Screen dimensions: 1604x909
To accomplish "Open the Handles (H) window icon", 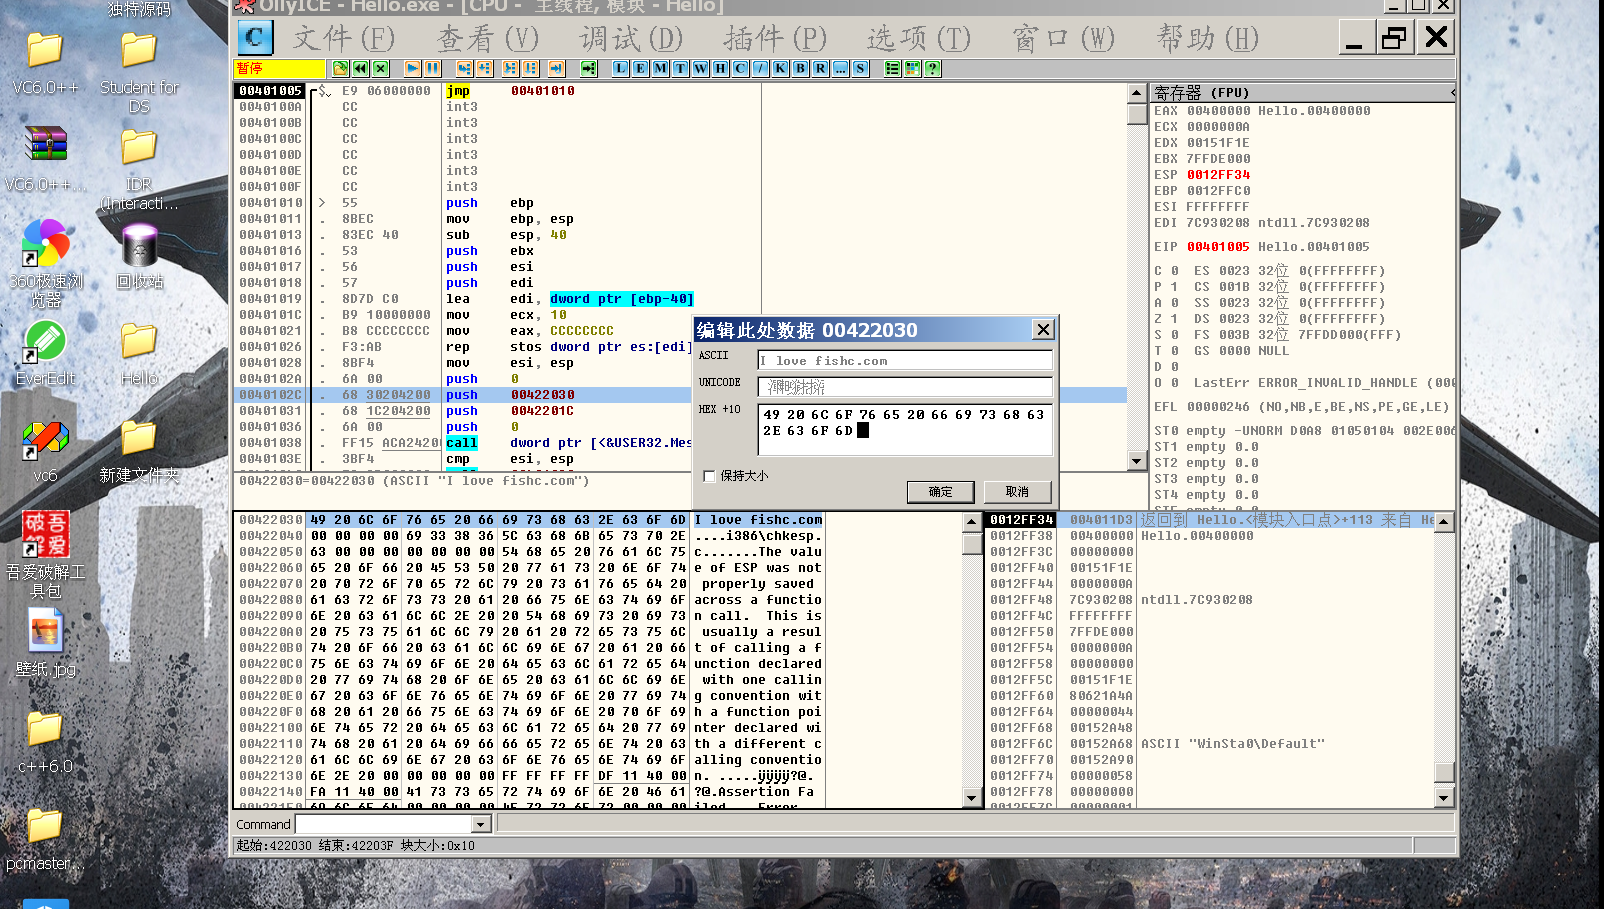I will click(x=720, y=69).
